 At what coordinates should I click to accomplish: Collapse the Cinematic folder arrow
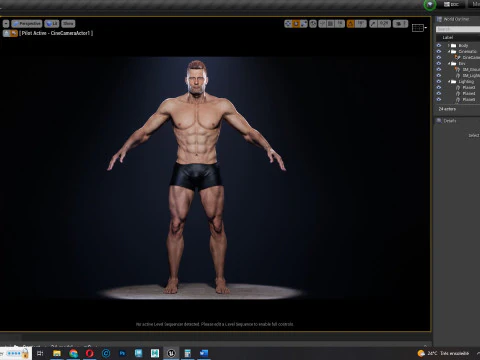coord(449,51)
